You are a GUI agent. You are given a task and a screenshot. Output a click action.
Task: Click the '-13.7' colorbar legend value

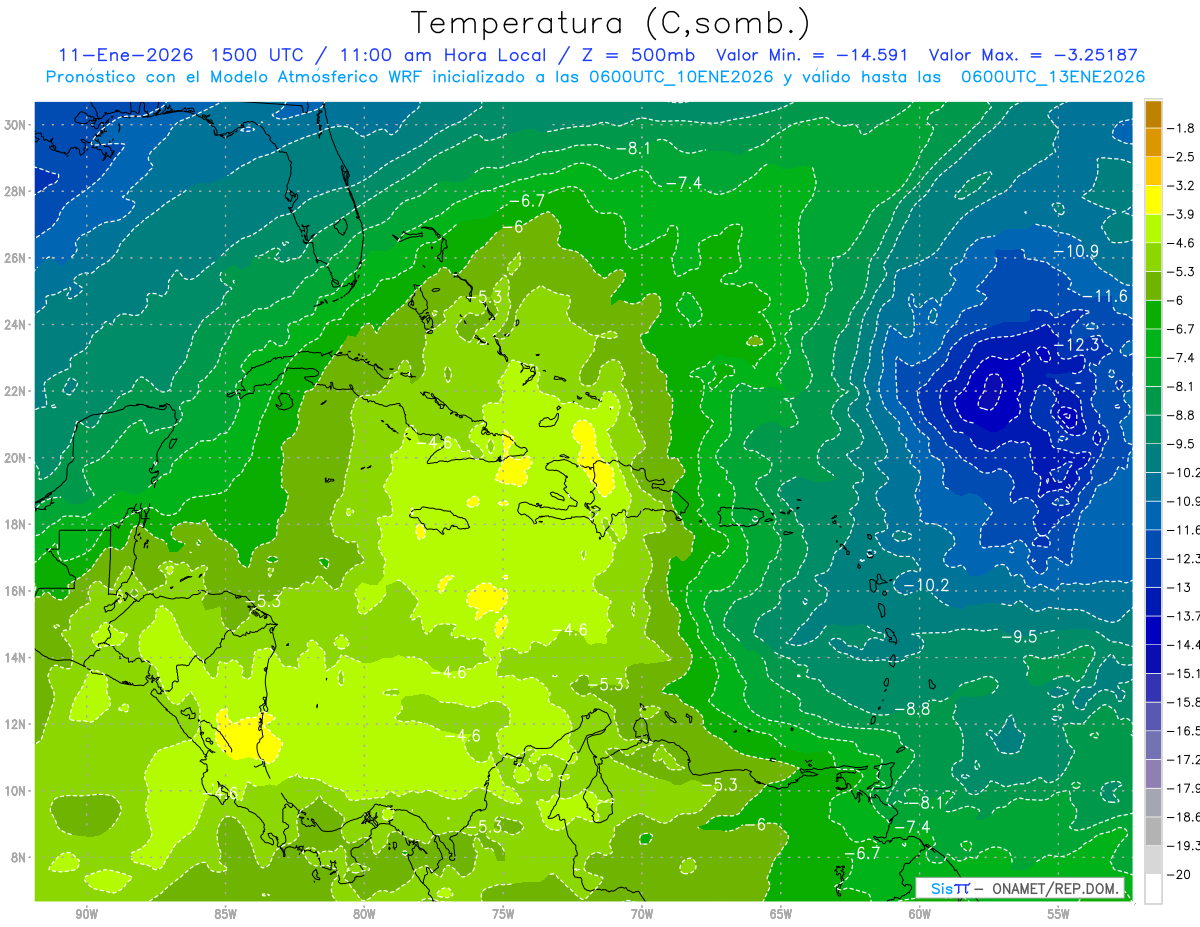(x=1183, y=616)
